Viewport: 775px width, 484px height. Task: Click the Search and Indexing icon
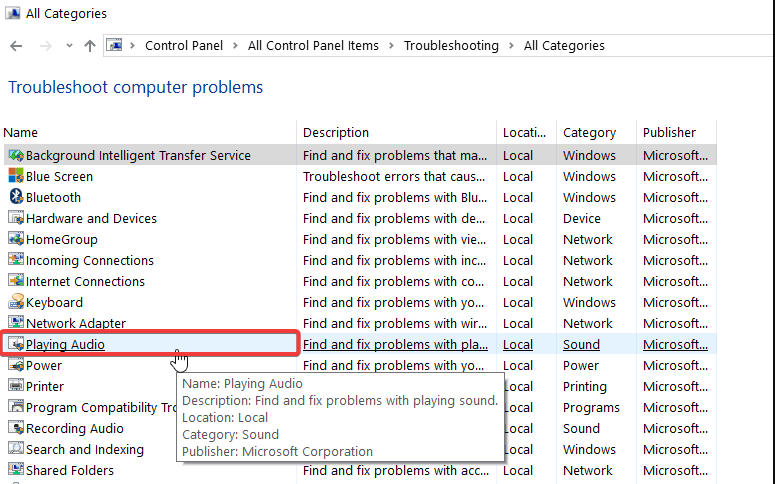pyautogui.click(x=15, y=449)
